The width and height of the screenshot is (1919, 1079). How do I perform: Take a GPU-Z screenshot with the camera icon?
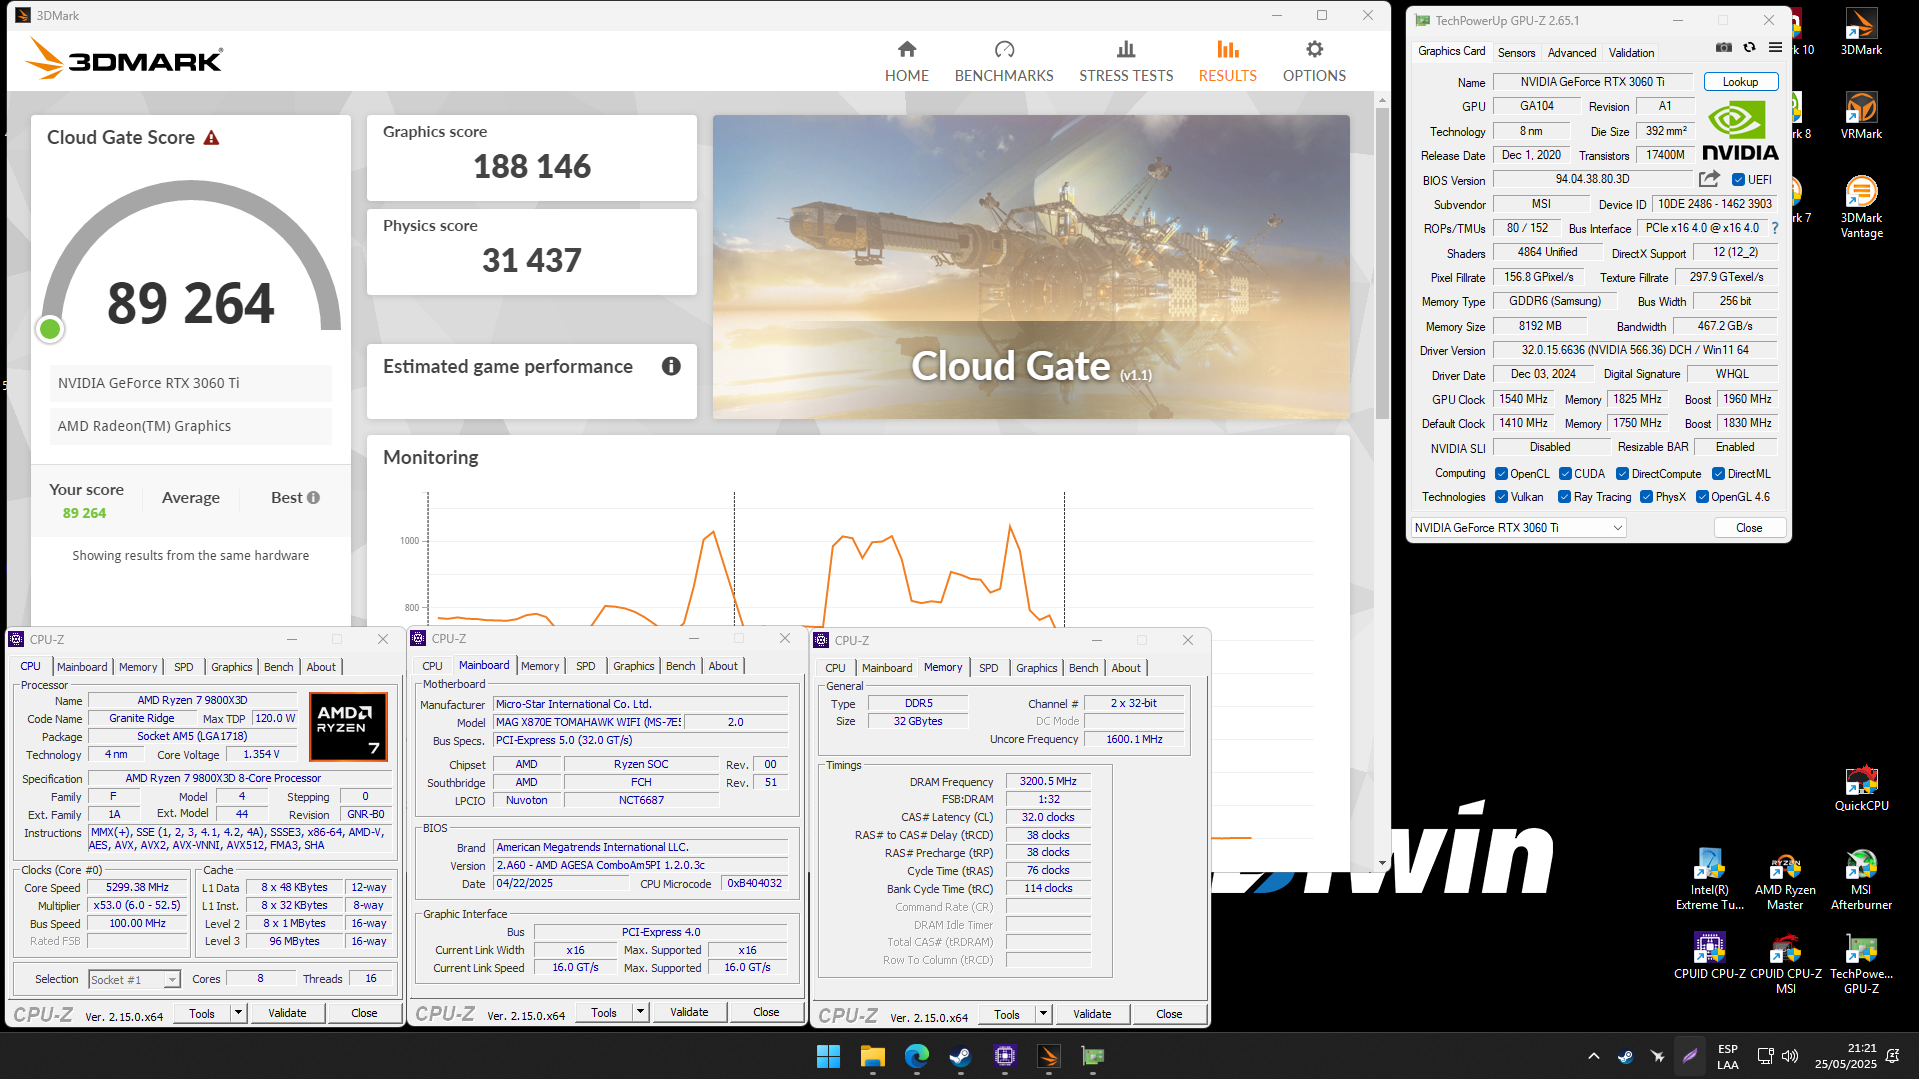pos(1724,47)
